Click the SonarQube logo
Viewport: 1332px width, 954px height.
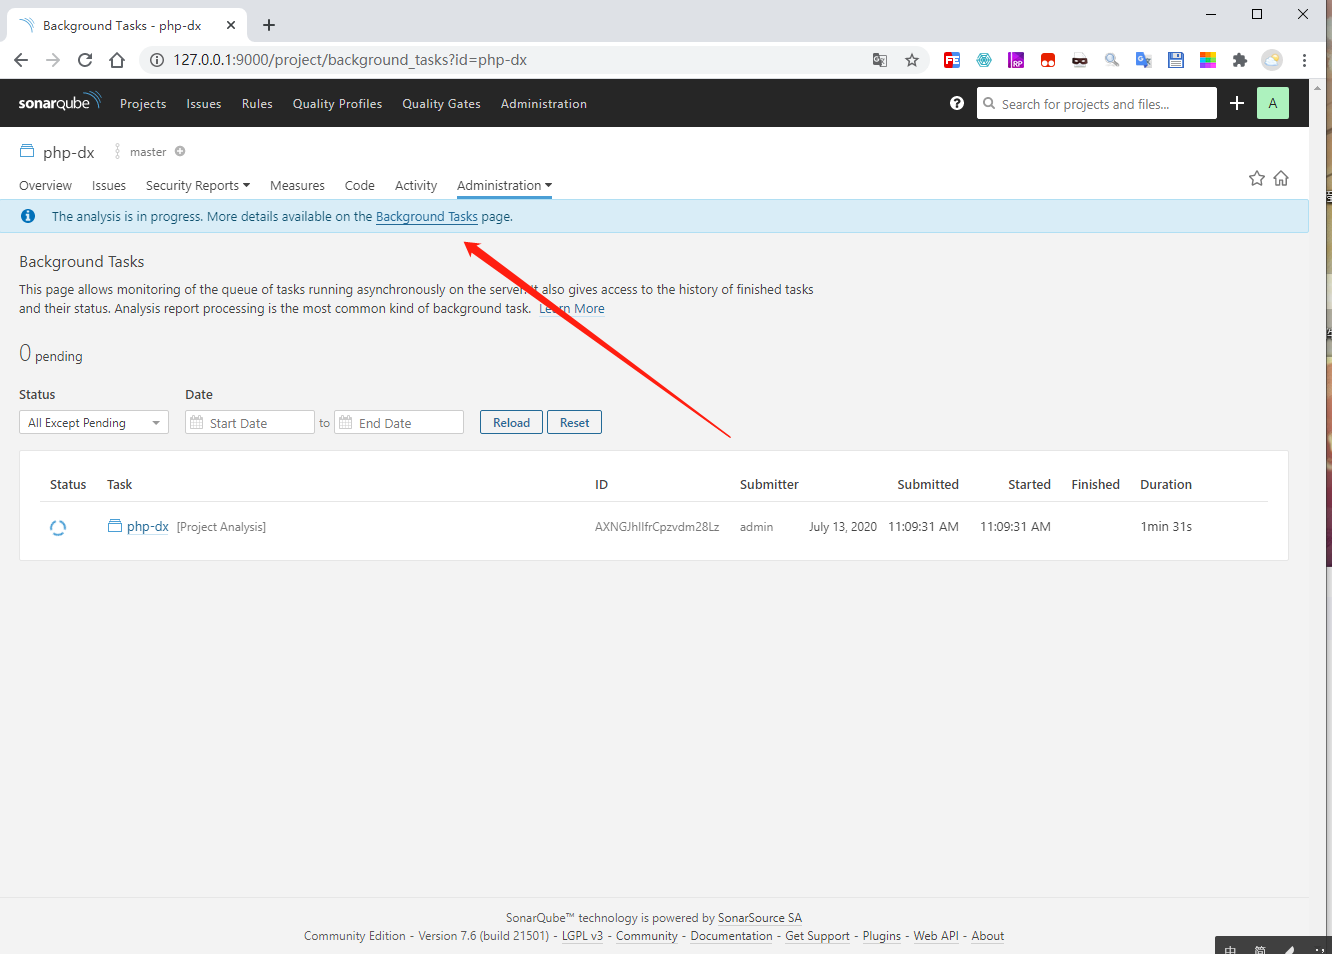pos(60,103)
